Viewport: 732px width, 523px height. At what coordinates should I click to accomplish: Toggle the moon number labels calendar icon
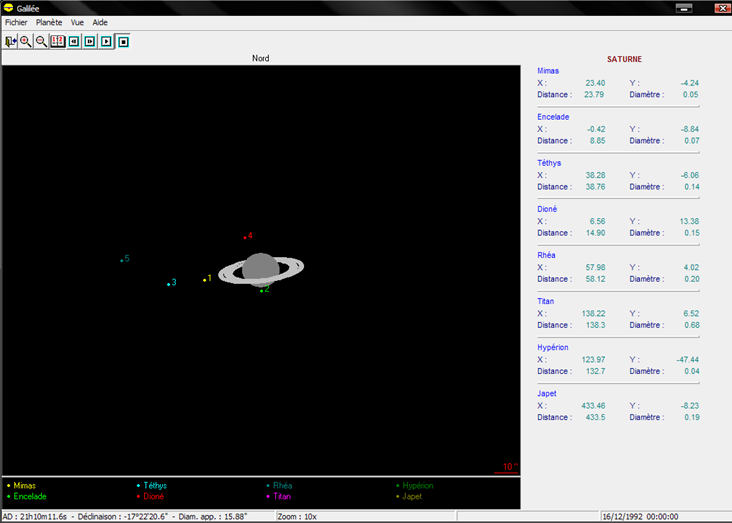pyautogui.click(x=57, y=42)
